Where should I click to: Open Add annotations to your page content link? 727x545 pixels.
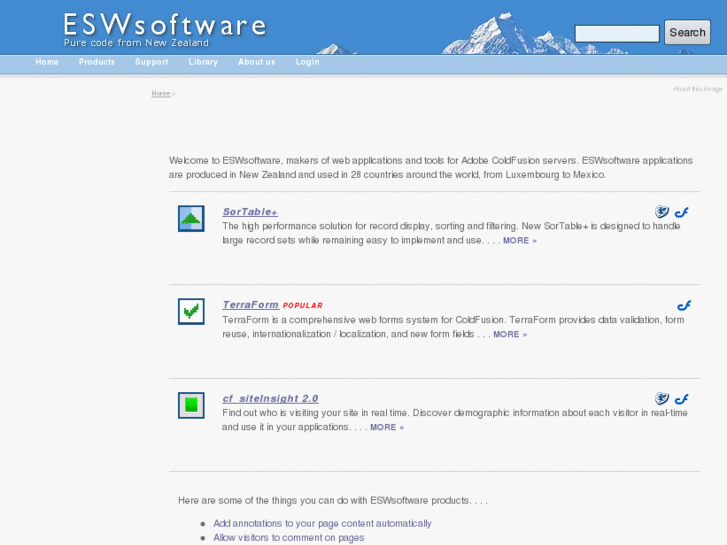tap(322, 523)
